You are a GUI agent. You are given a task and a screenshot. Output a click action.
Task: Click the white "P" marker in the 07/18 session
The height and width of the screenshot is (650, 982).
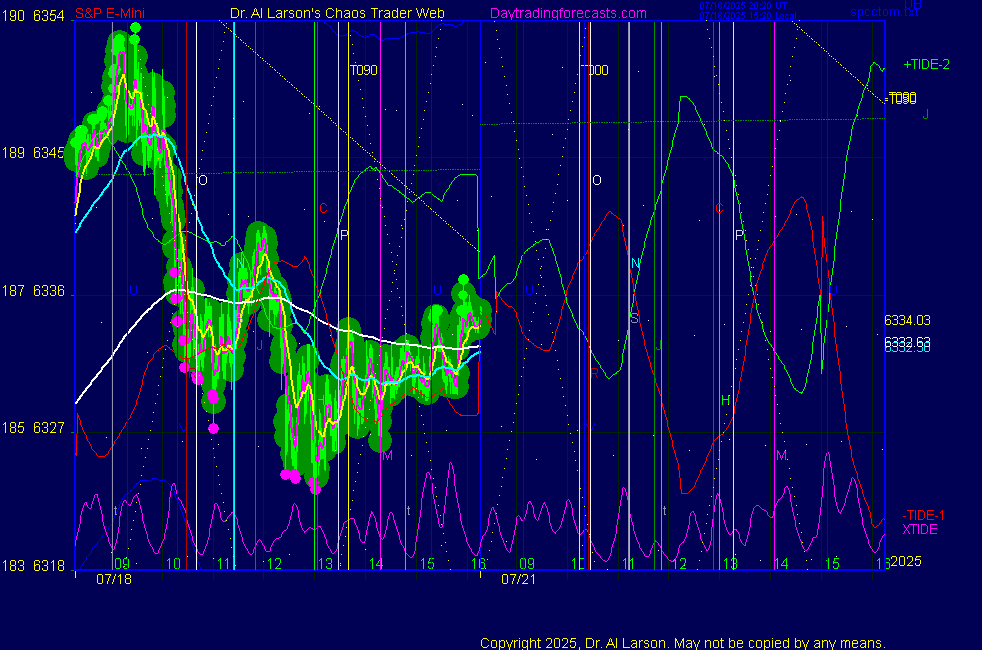point(344,235)
